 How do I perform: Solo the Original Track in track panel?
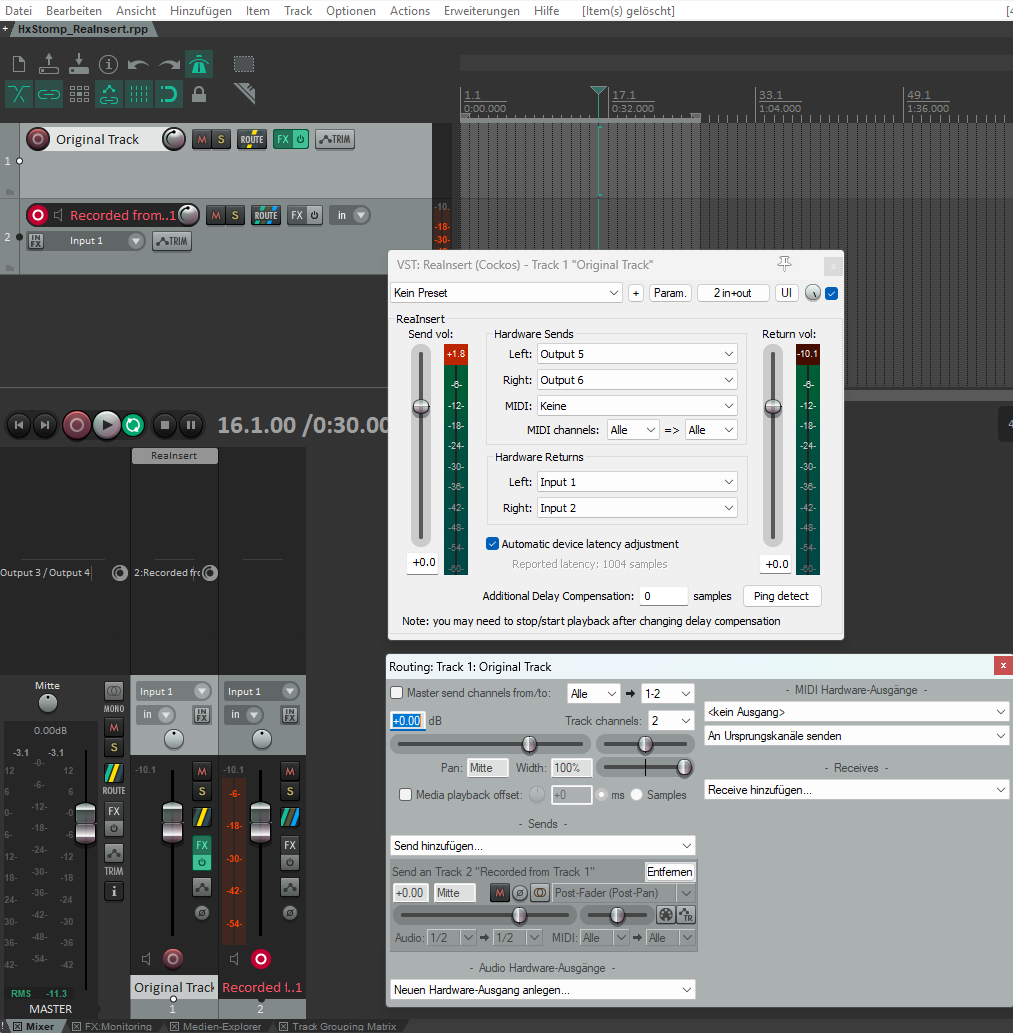[x=221, y=139]
